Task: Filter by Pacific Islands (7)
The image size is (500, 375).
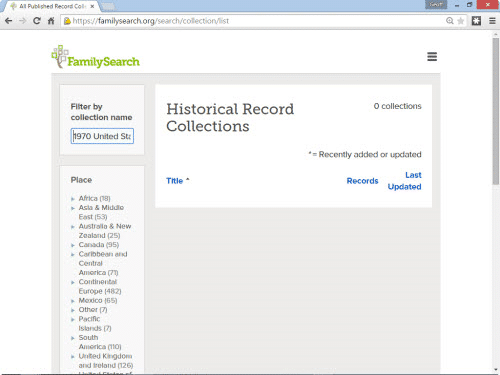Action: 95,323
